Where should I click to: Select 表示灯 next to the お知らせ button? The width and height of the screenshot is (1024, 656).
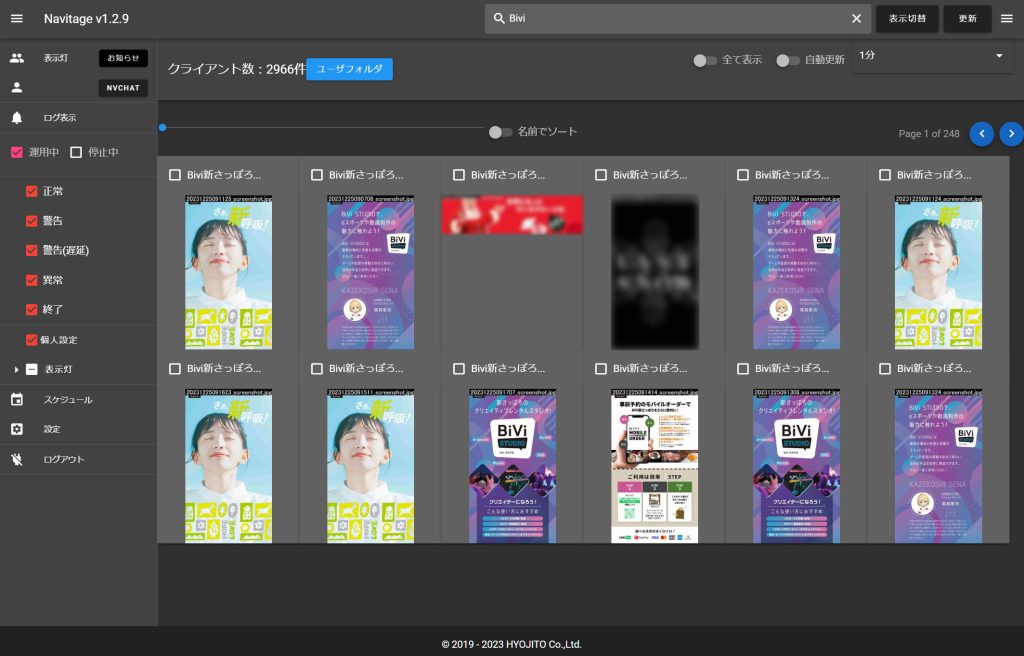[x=56, y=58]
